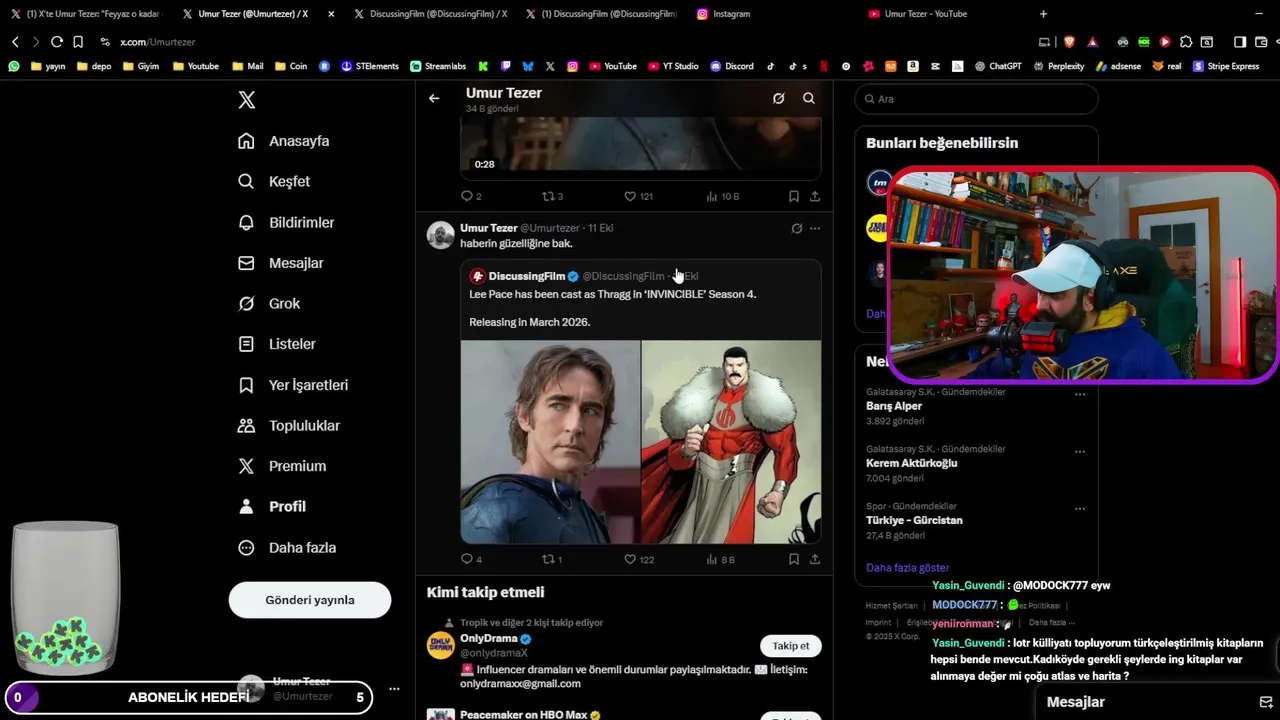Screen dimensions: 1280x720
Task: Open the quoted DiscussingFilm account name
Action: coord(527,276)
